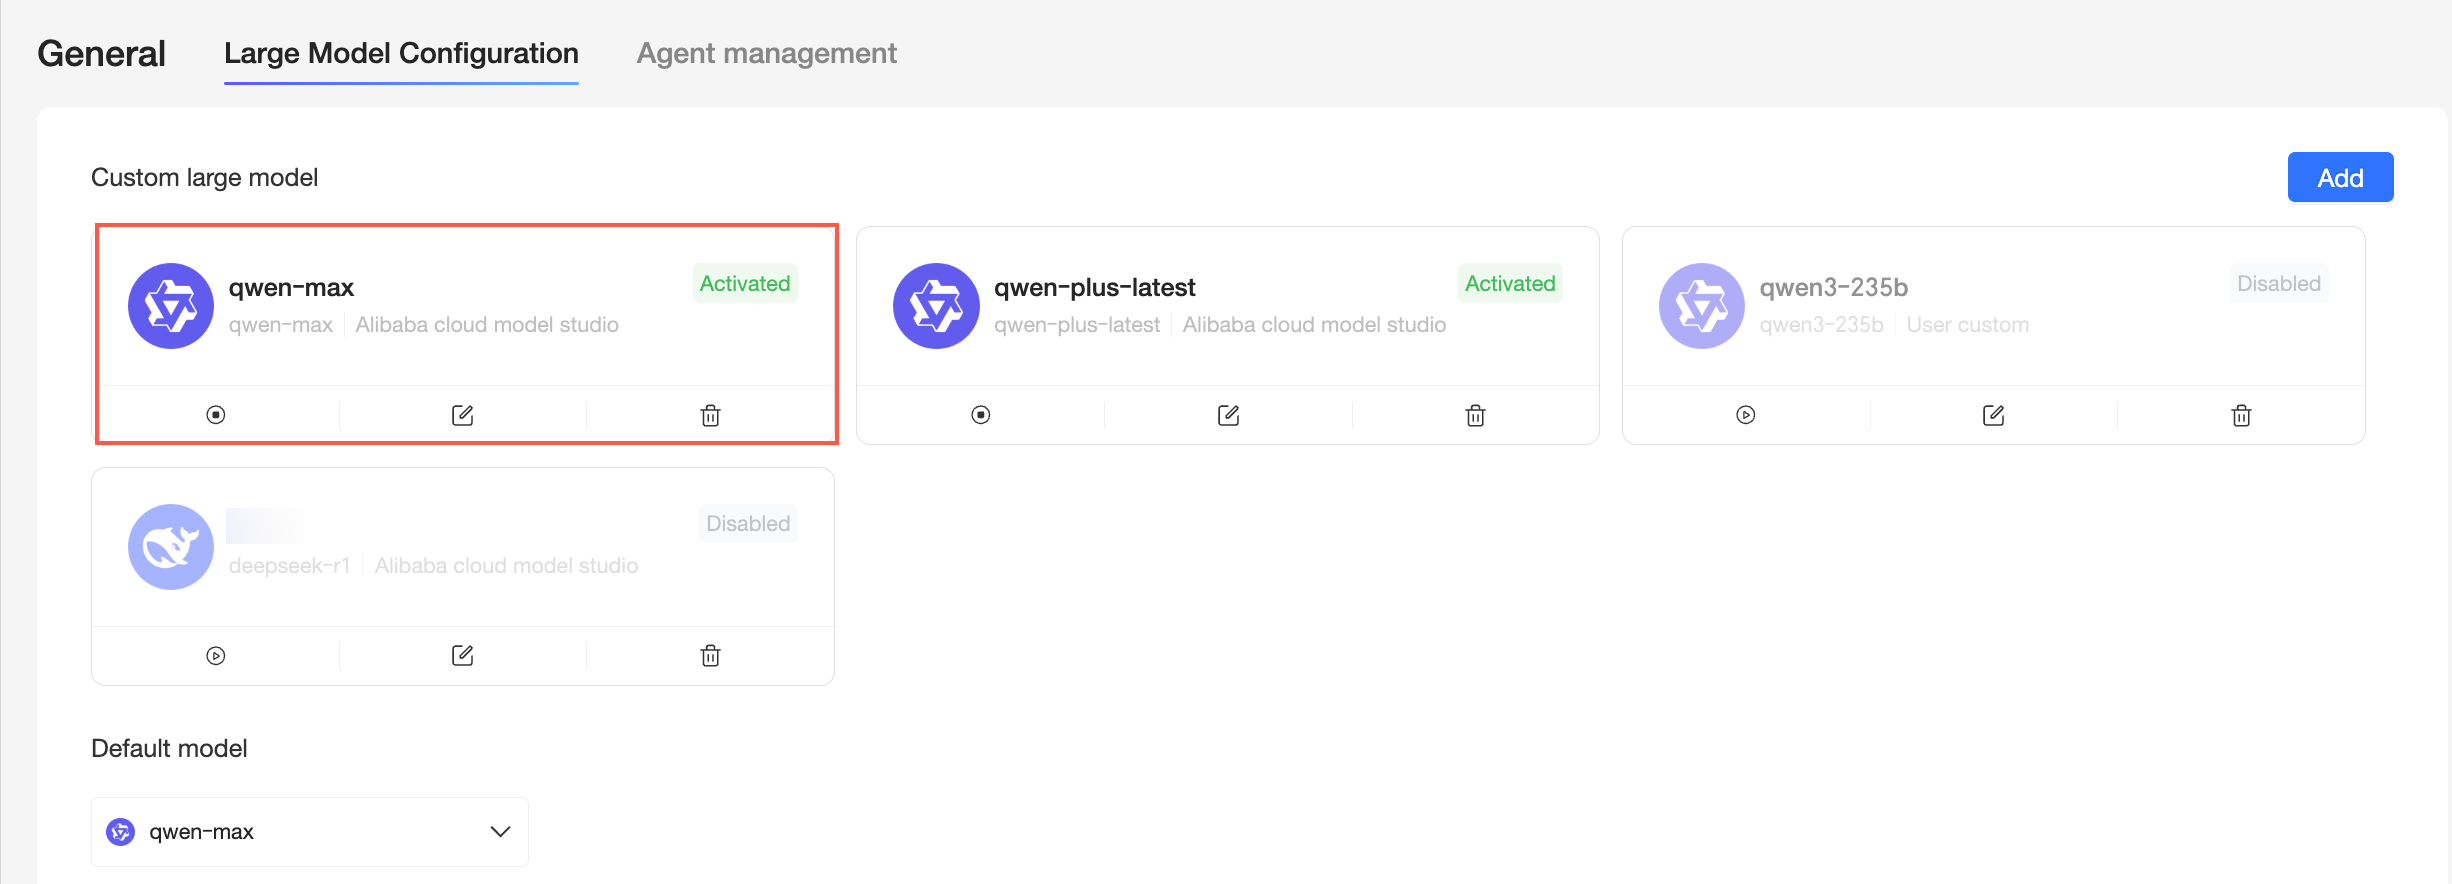Click the Activated badge on qwen-plus-latest
Image resolution: width=2452 pixels, height=884 pixels.
coord(1510,284)
